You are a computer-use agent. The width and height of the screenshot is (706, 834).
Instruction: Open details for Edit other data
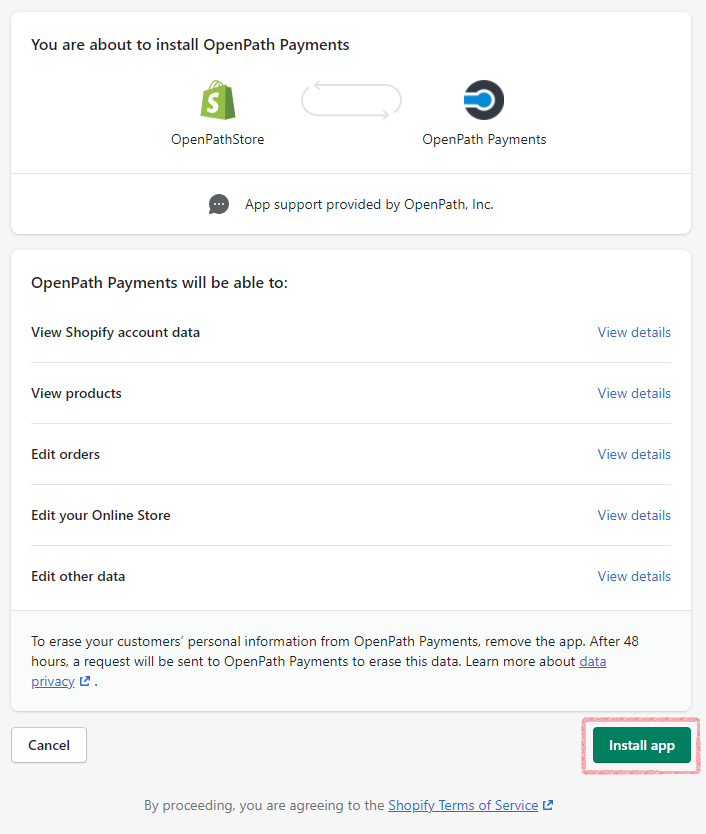634,576
